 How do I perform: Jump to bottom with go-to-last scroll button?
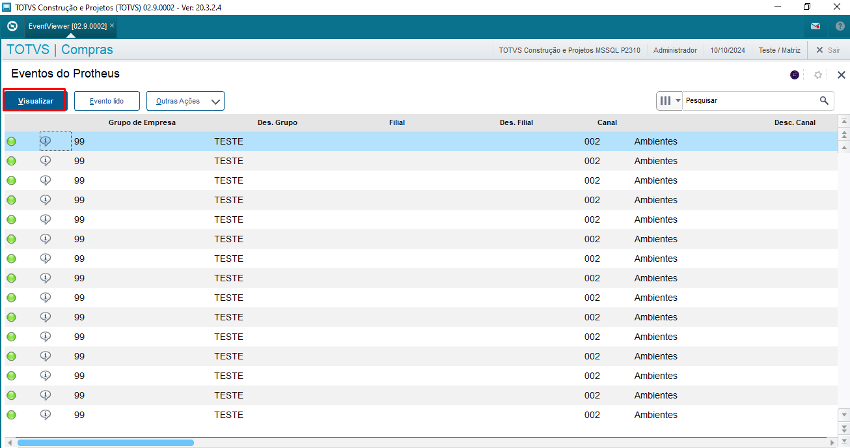(844, 440)
